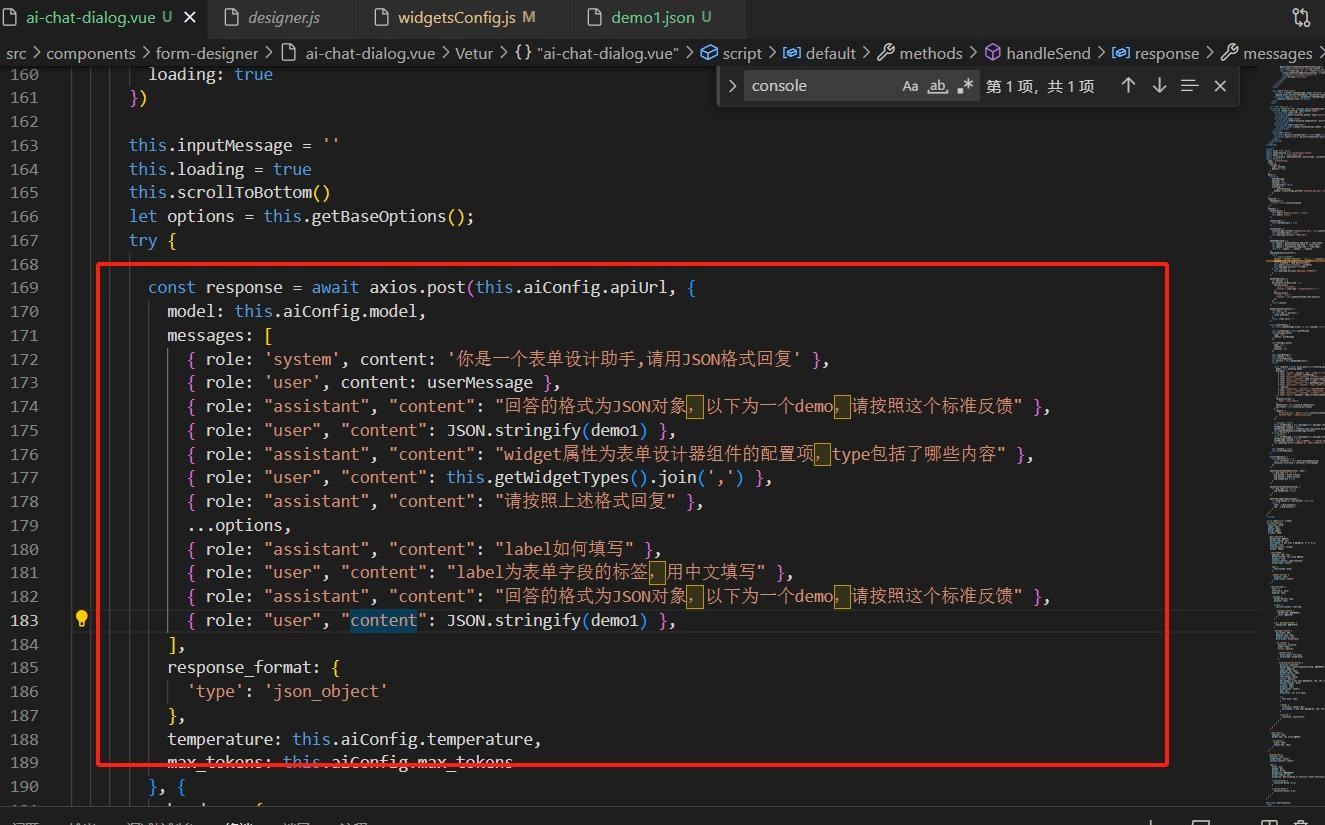The width and height of the screenshot is (1325, 825).
Task: Click 'this.inputMessage' on line 163
Action: [x=211, y=145]
